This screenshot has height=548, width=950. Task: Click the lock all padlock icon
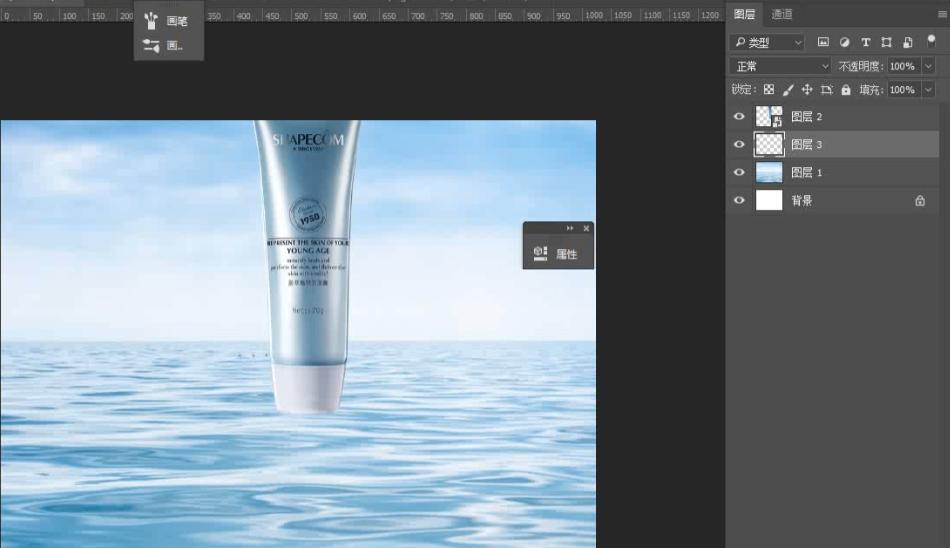[x=846, y=90]
